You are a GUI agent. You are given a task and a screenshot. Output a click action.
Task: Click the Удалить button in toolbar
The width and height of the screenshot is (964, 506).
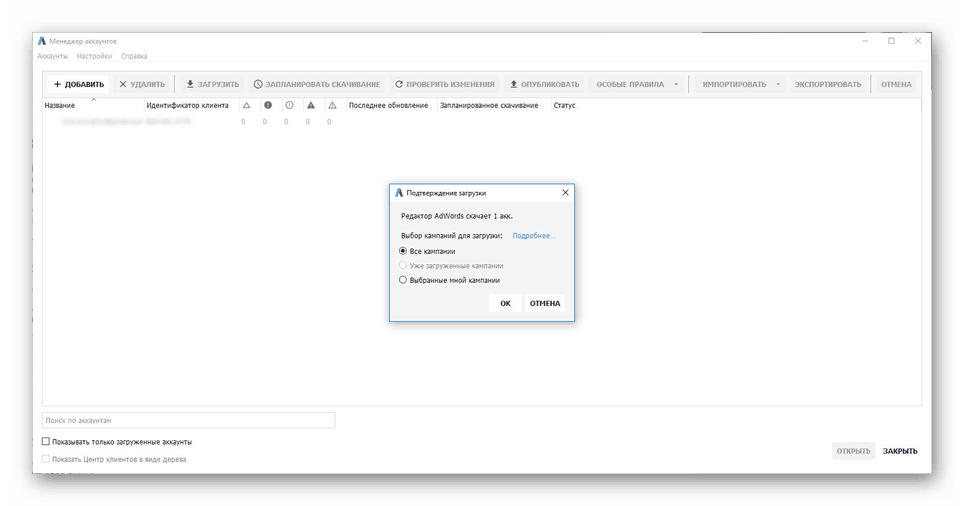pos(142,84)
